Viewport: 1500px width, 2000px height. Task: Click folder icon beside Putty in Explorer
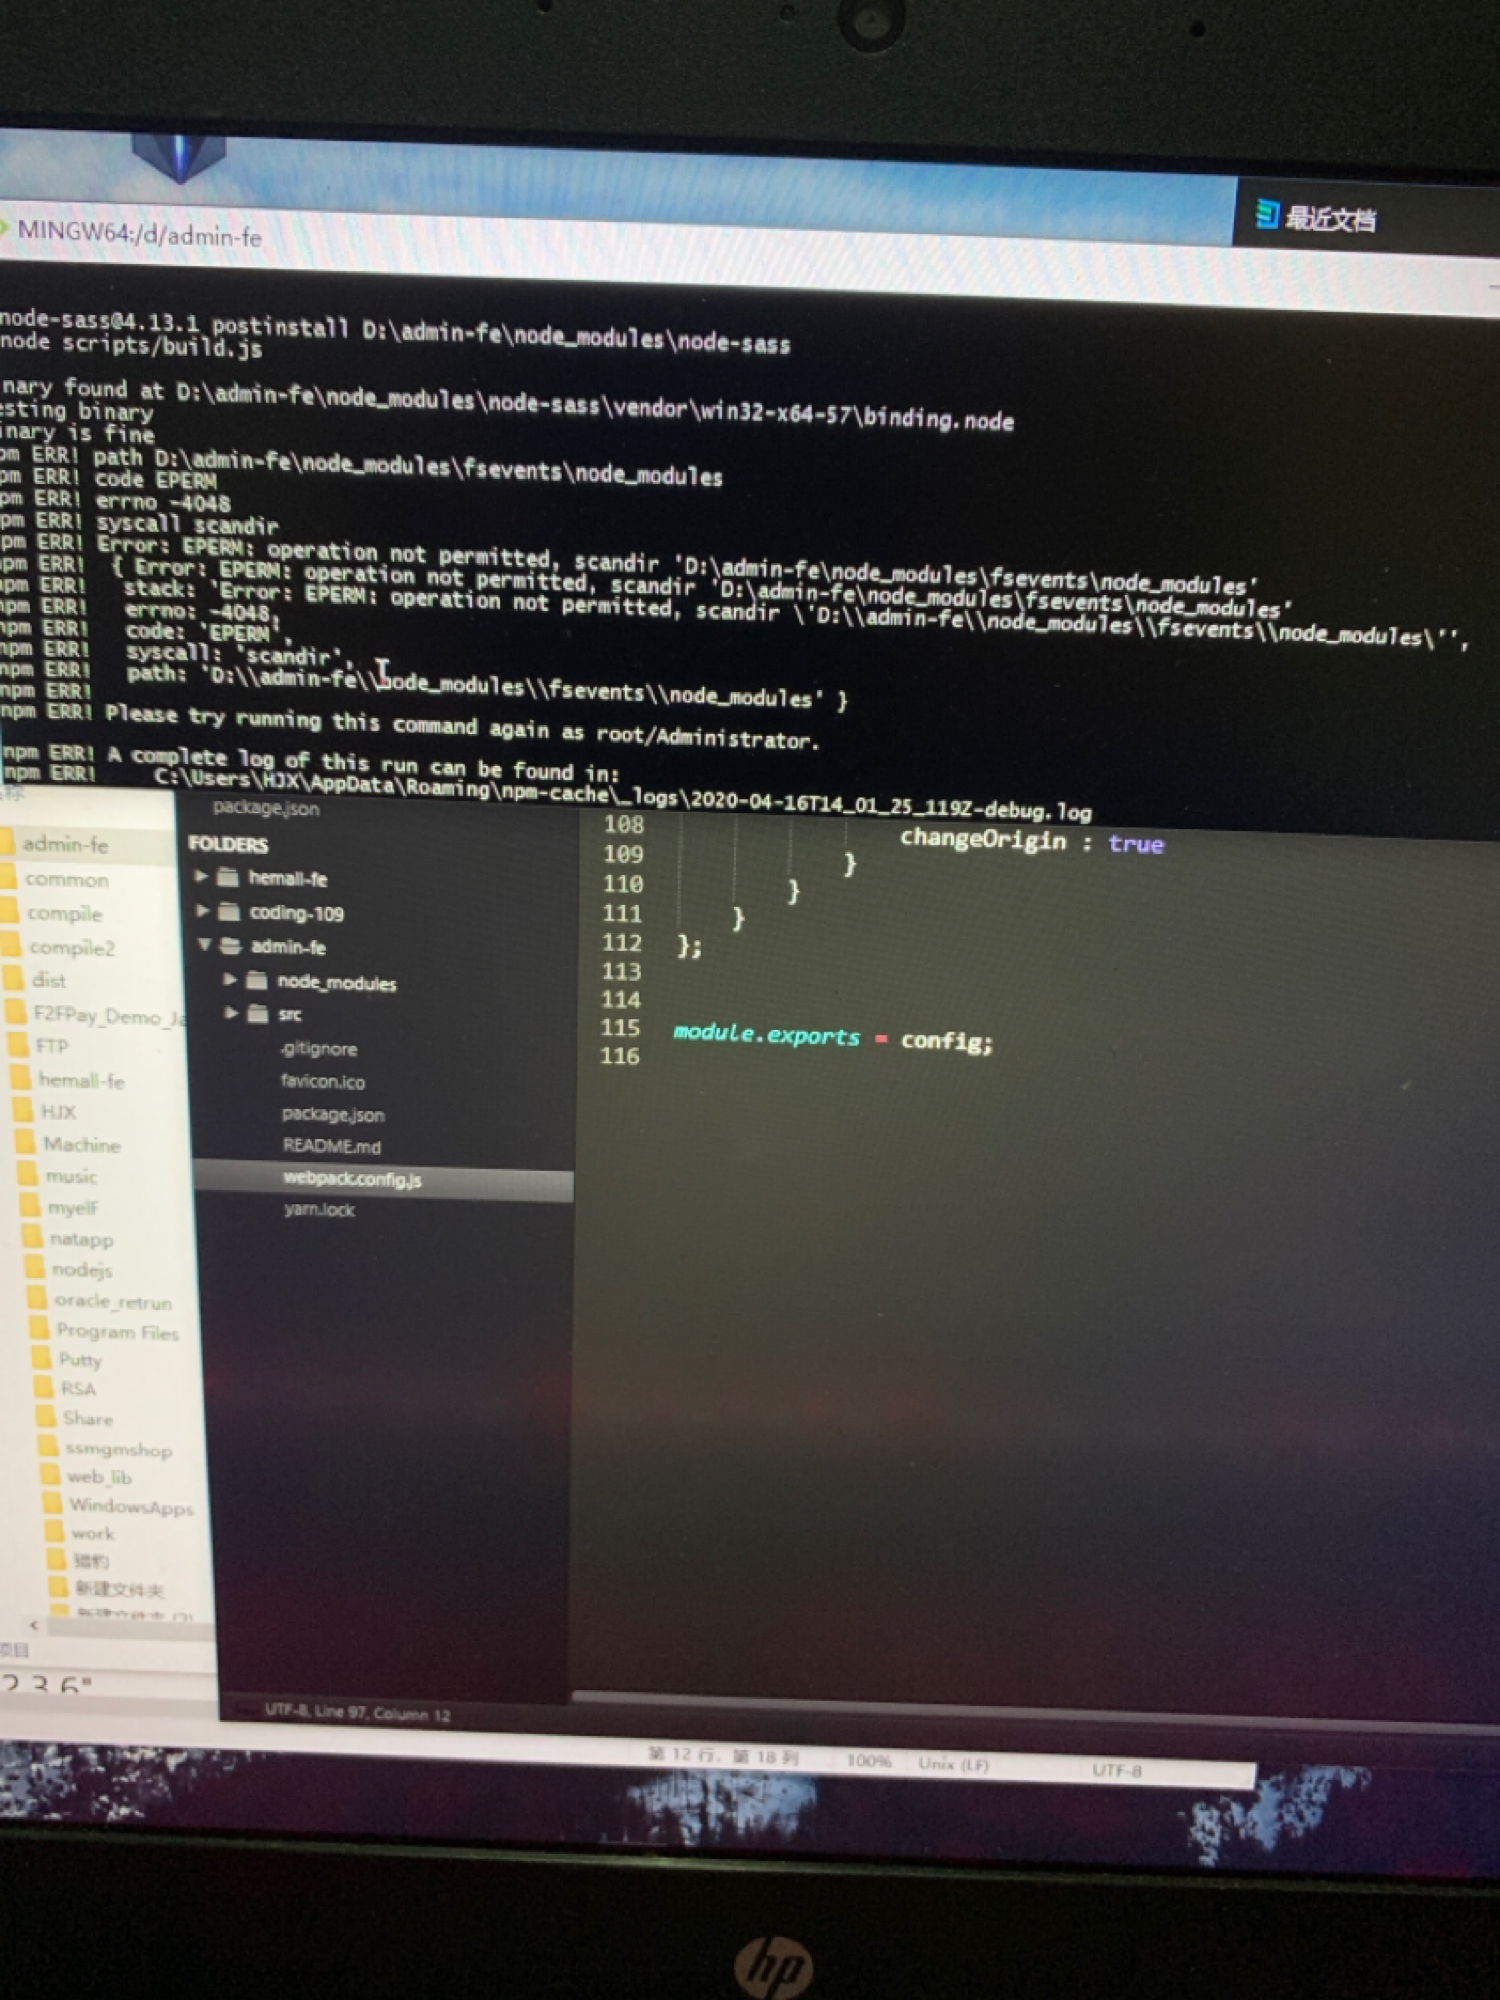click(42, 1358)
